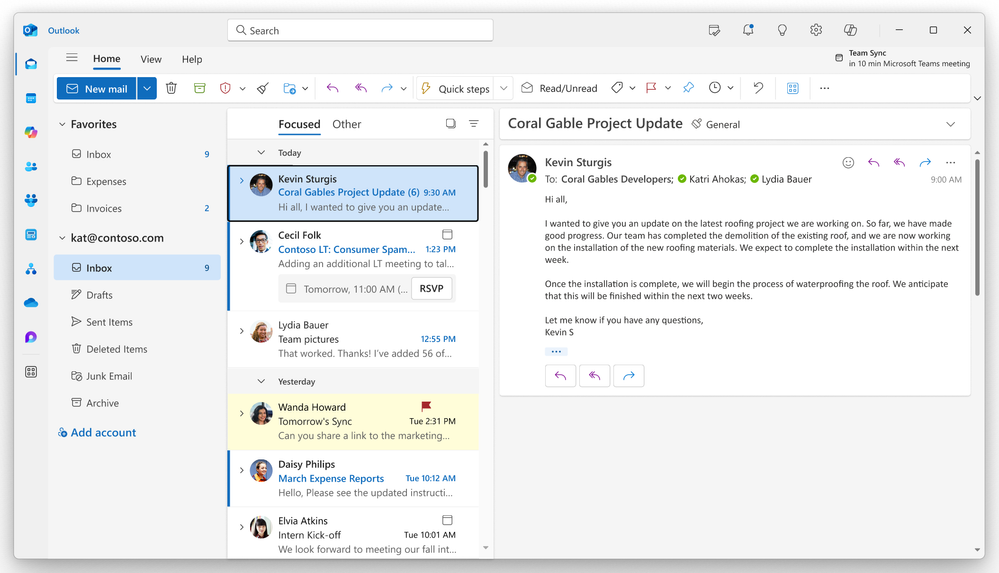Switch to the Focused inbox tab
Image resolution: width=999 pixels, height=573 pixels.
(x=299, y=124)
